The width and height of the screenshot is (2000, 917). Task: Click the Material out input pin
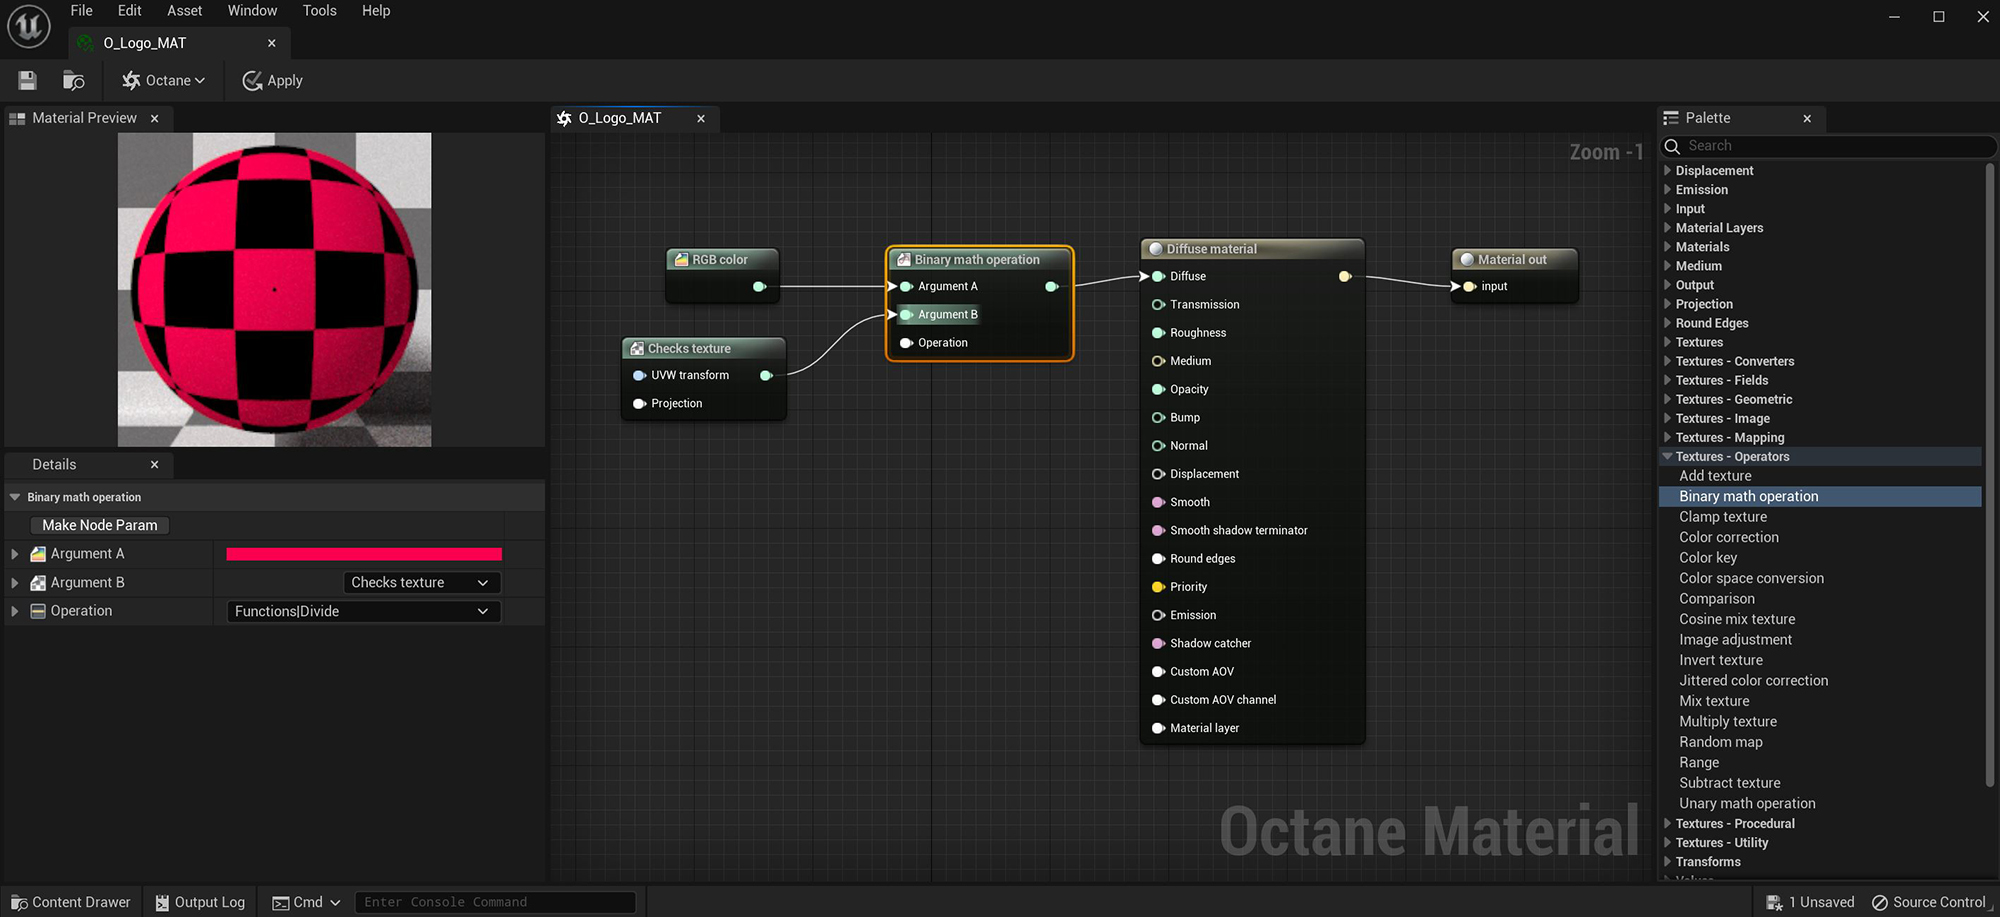pyautogui.click(x=1469, y=287)
